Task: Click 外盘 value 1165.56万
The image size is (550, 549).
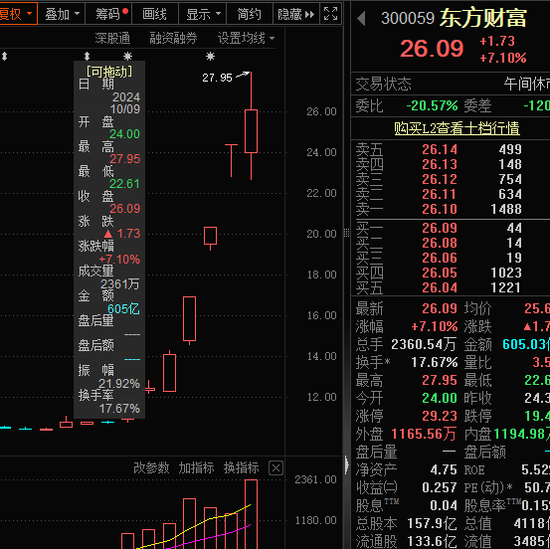Action: click(x=424, y=434)
